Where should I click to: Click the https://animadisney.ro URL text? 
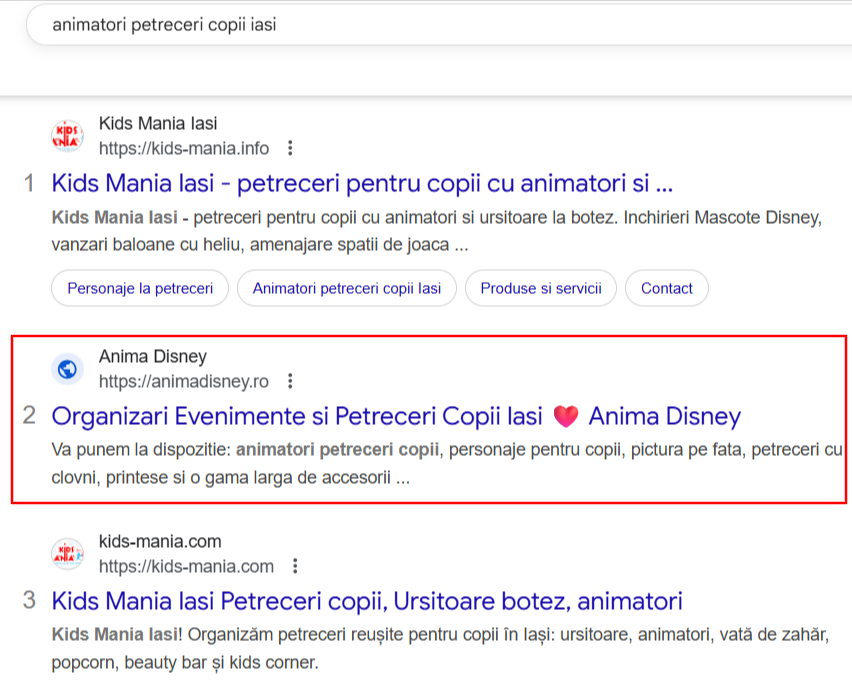[184, 381]
